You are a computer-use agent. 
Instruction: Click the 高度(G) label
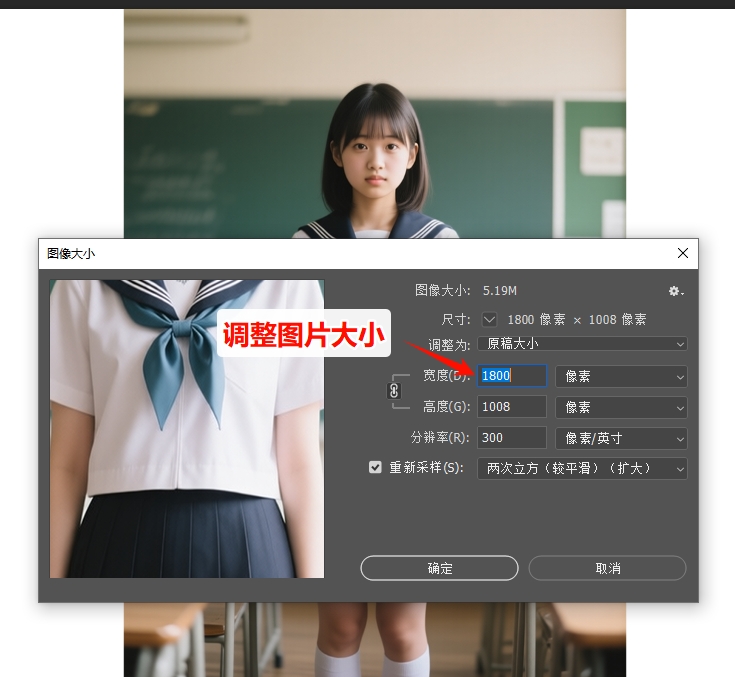[446, 406]
